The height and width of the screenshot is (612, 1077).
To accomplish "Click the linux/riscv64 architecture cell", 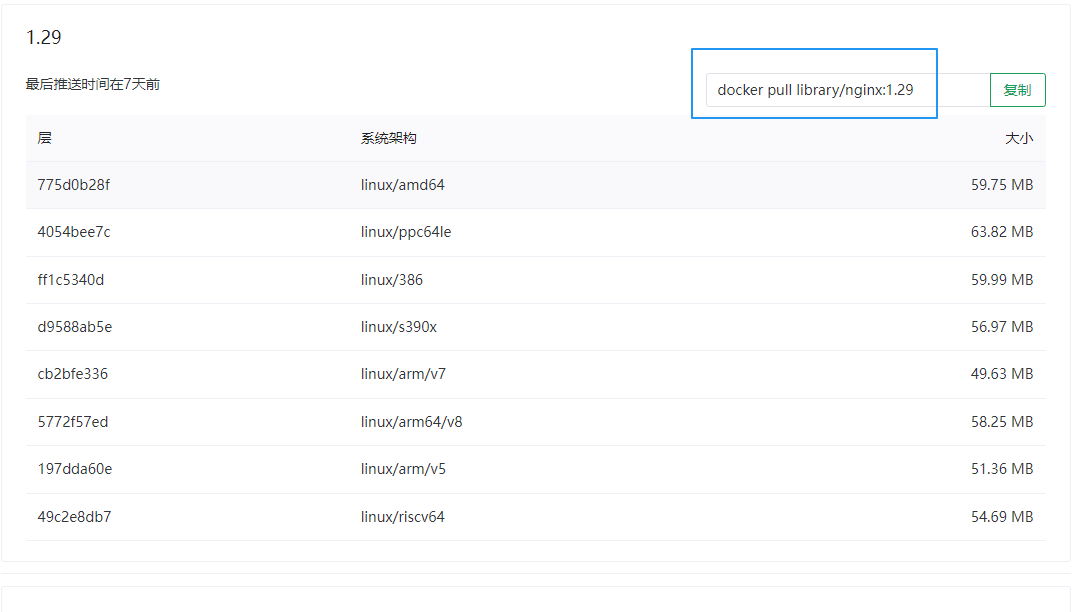I will (403, 517).
